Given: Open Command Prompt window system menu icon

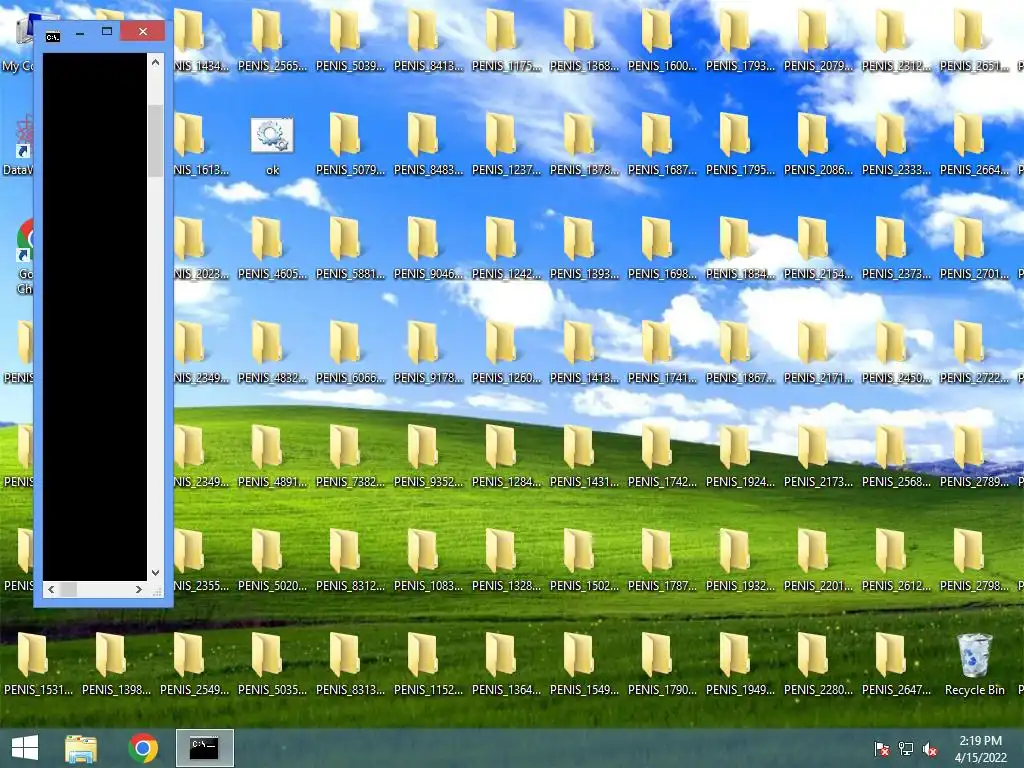Looking at the screenshot, I should 53,37.
